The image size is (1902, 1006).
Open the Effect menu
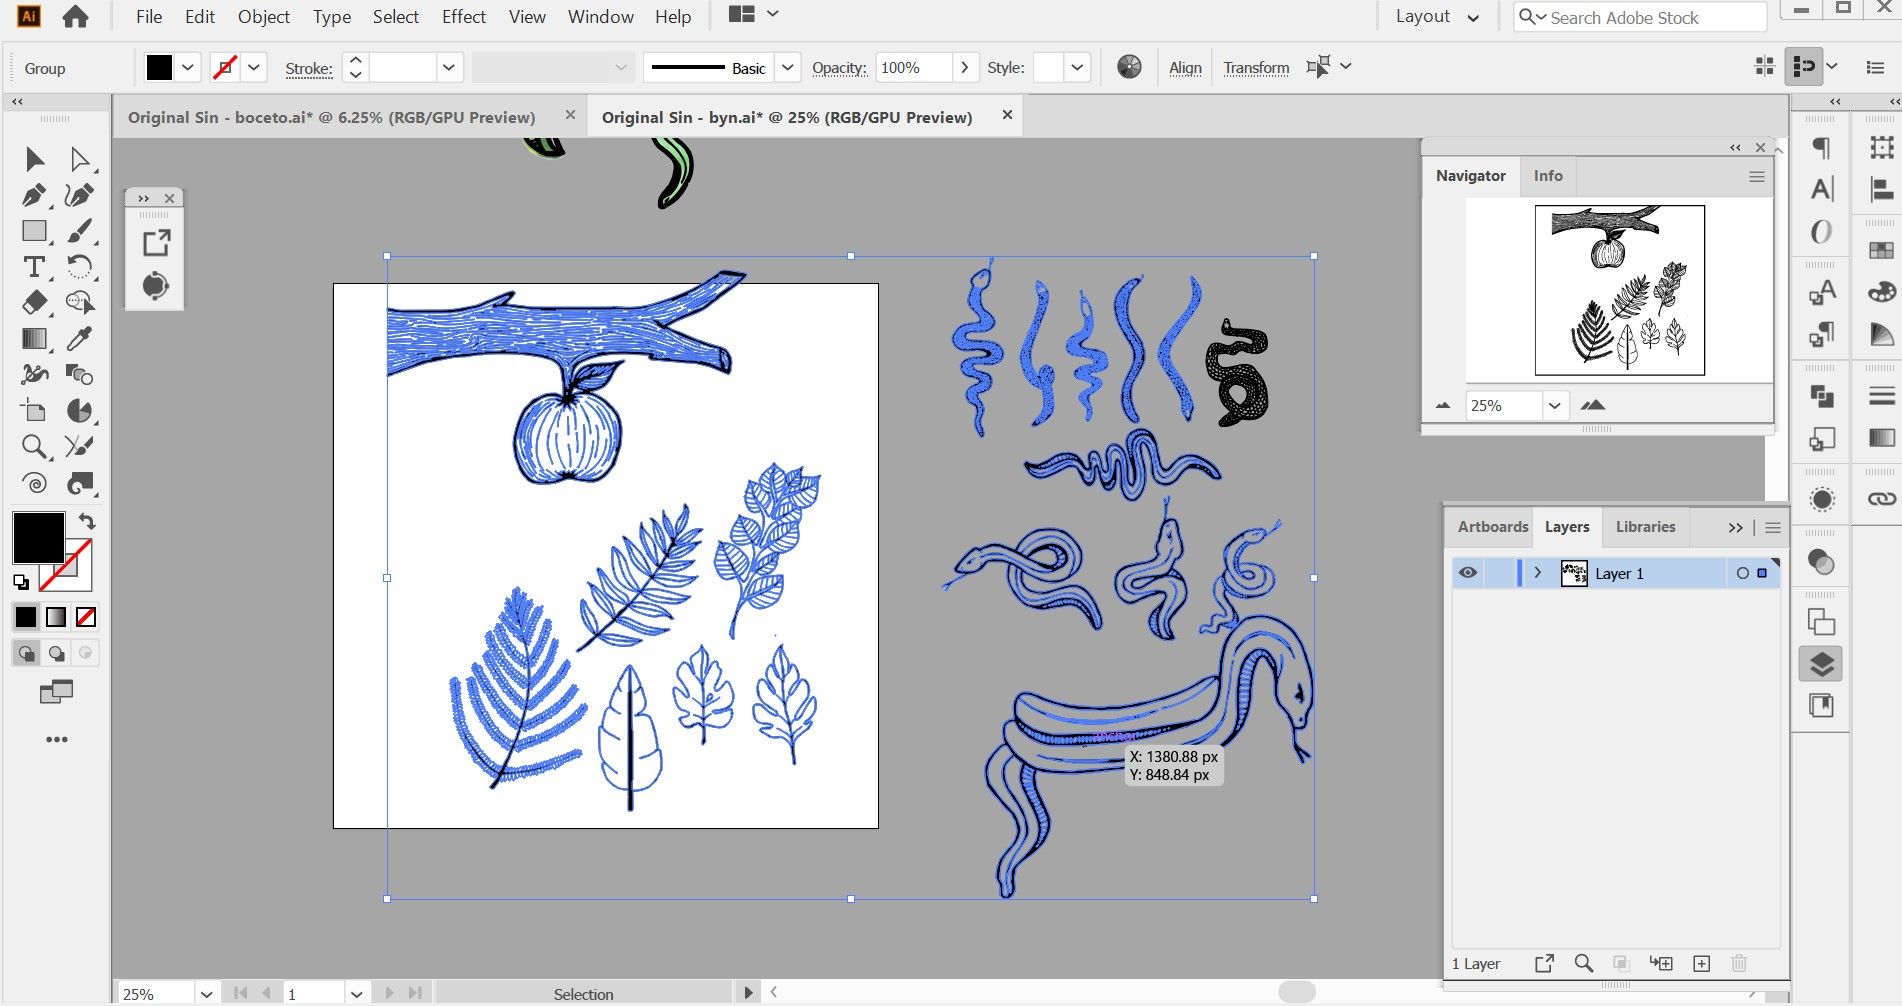(463, 17)
